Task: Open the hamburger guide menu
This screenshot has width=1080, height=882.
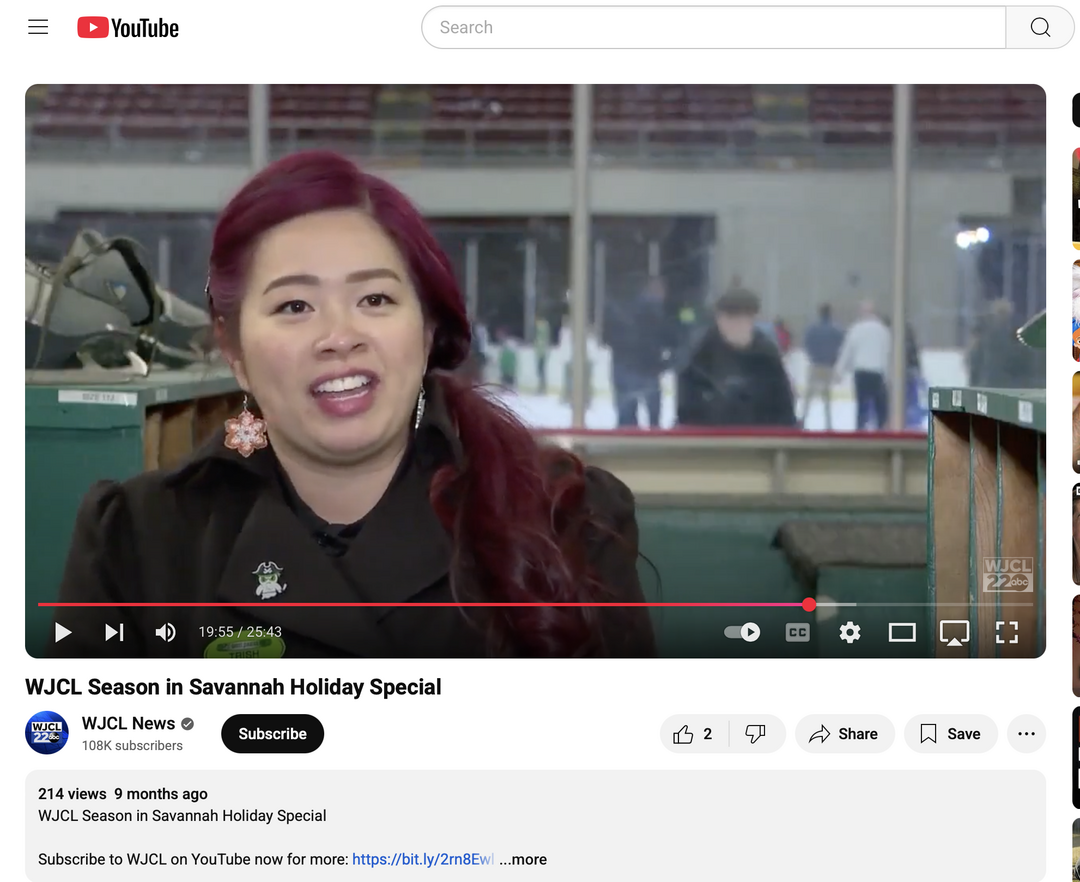Action: click(38, 27)
